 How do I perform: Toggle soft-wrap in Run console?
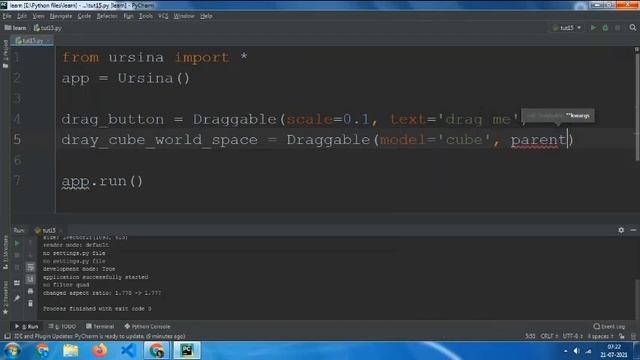[x=30, y=267]
